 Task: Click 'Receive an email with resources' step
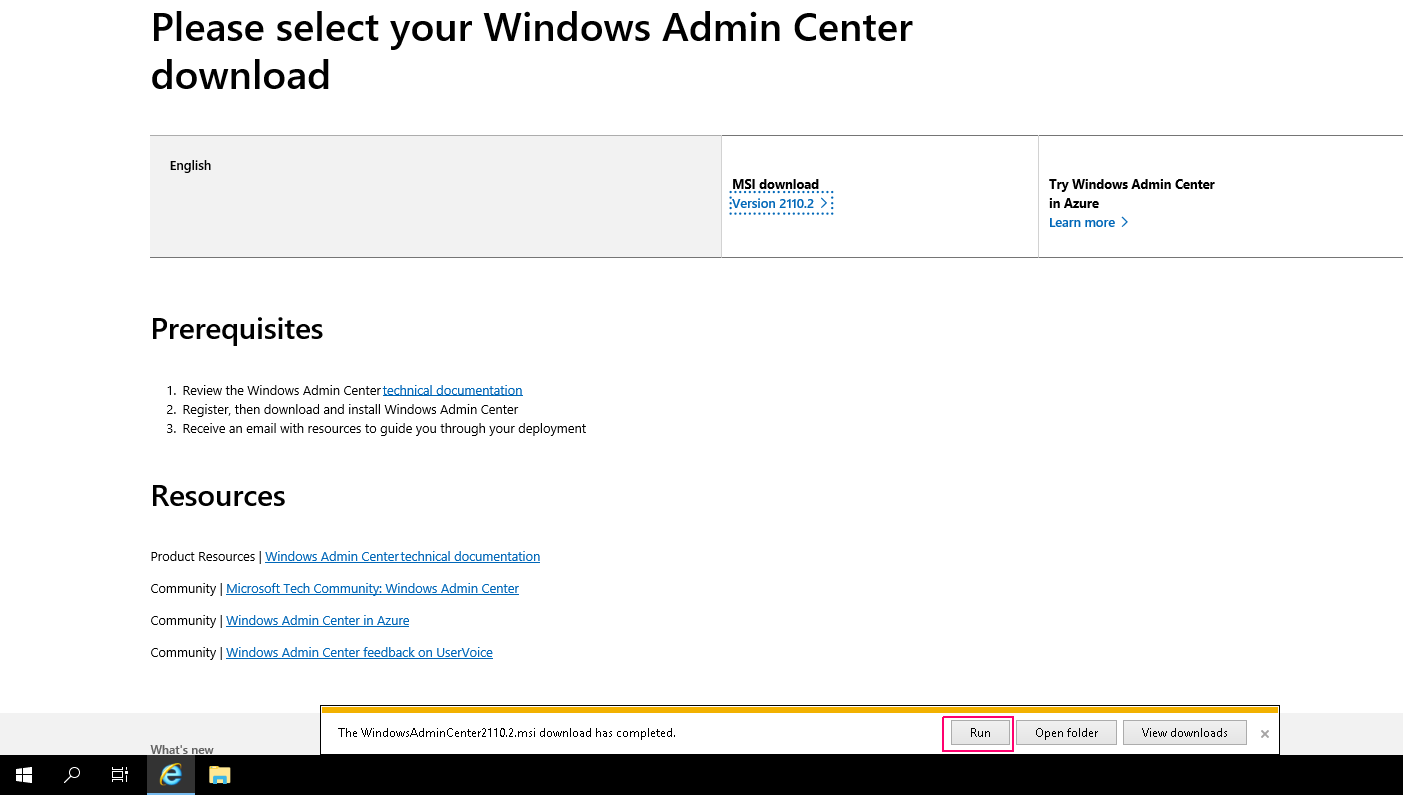click(384, 429)
